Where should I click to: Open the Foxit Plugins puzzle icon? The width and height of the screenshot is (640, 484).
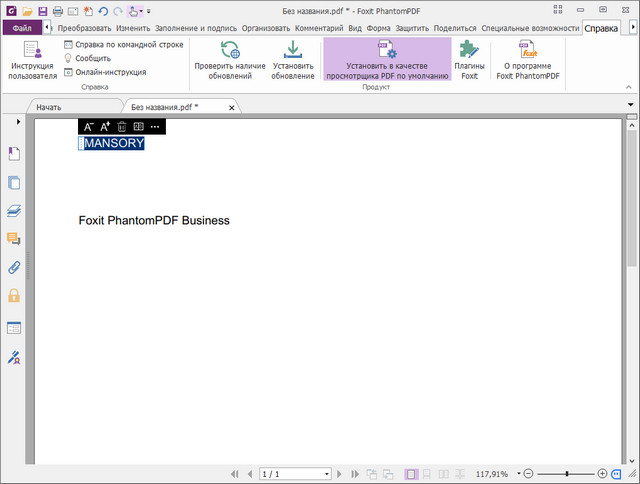click(469, 50)
